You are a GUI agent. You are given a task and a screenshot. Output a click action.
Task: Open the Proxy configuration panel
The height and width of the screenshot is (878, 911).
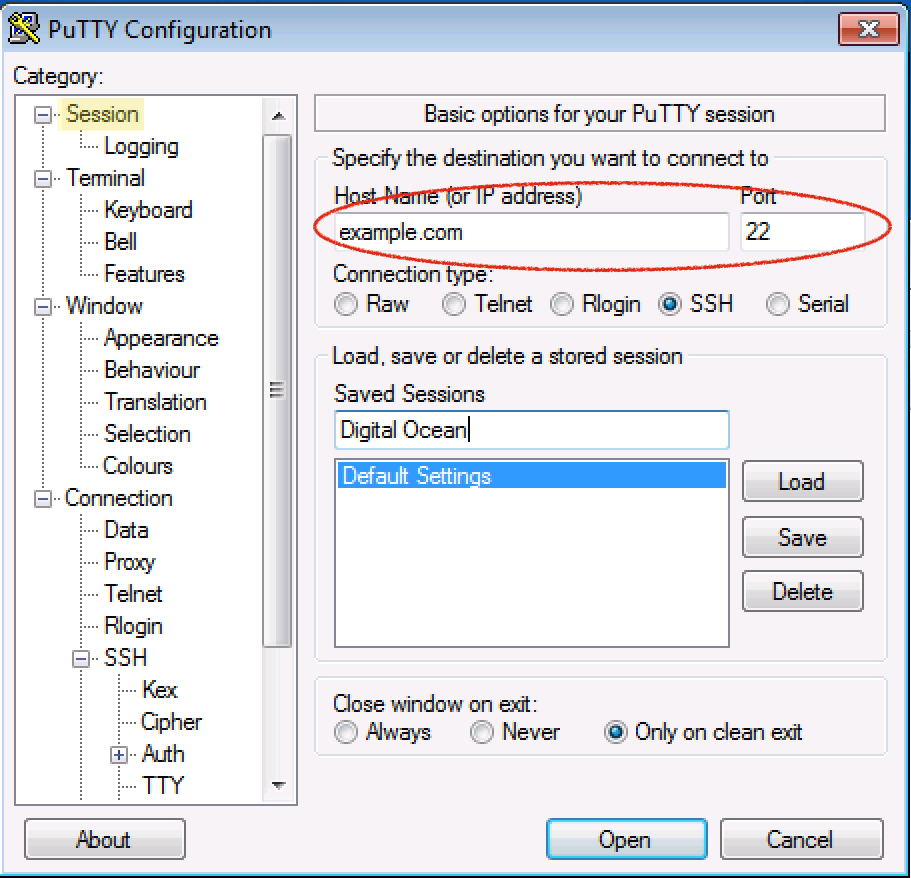[129, 563]
